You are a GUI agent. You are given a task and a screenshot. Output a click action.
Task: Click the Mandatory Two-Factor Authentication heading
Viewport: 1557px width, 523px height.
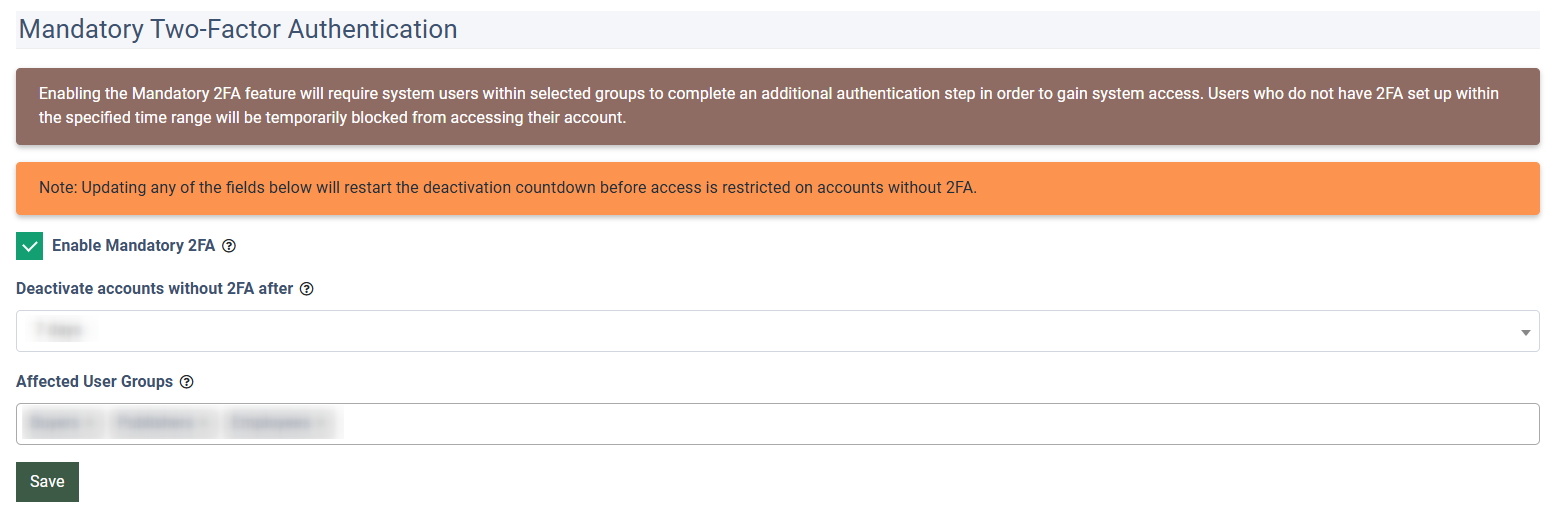(238, 29)
